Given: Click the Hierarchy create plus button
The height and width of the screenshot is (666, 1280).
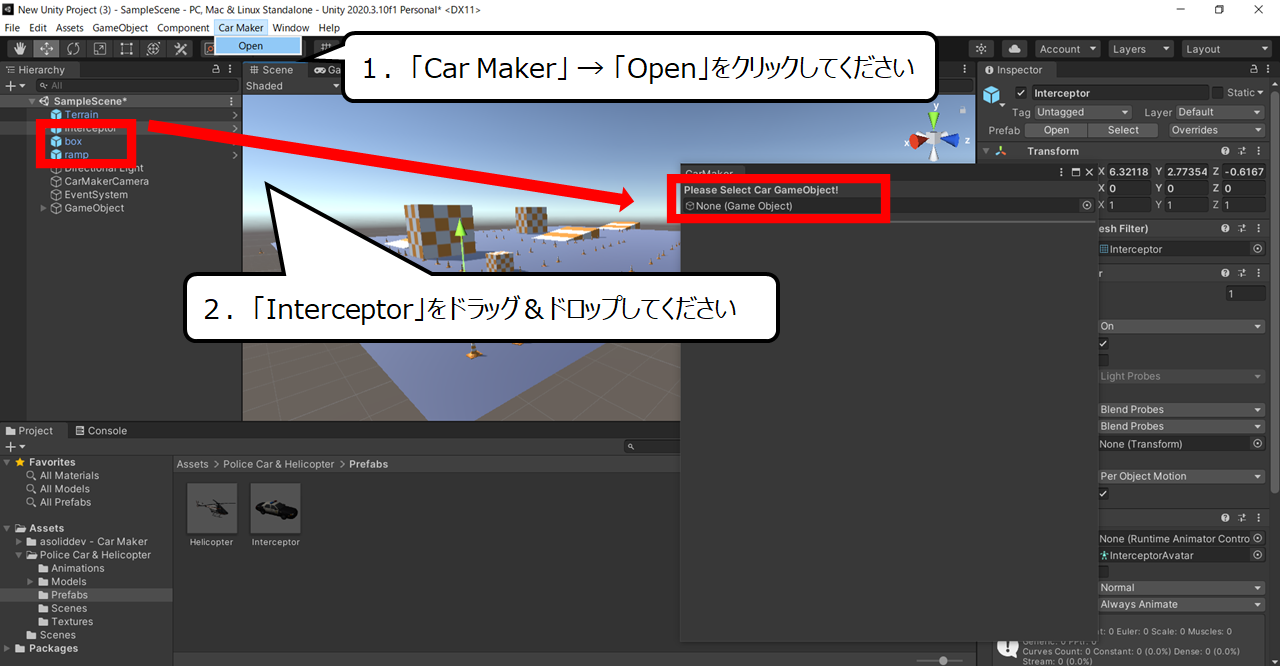Looking at the screenshot, I should 13,86.
